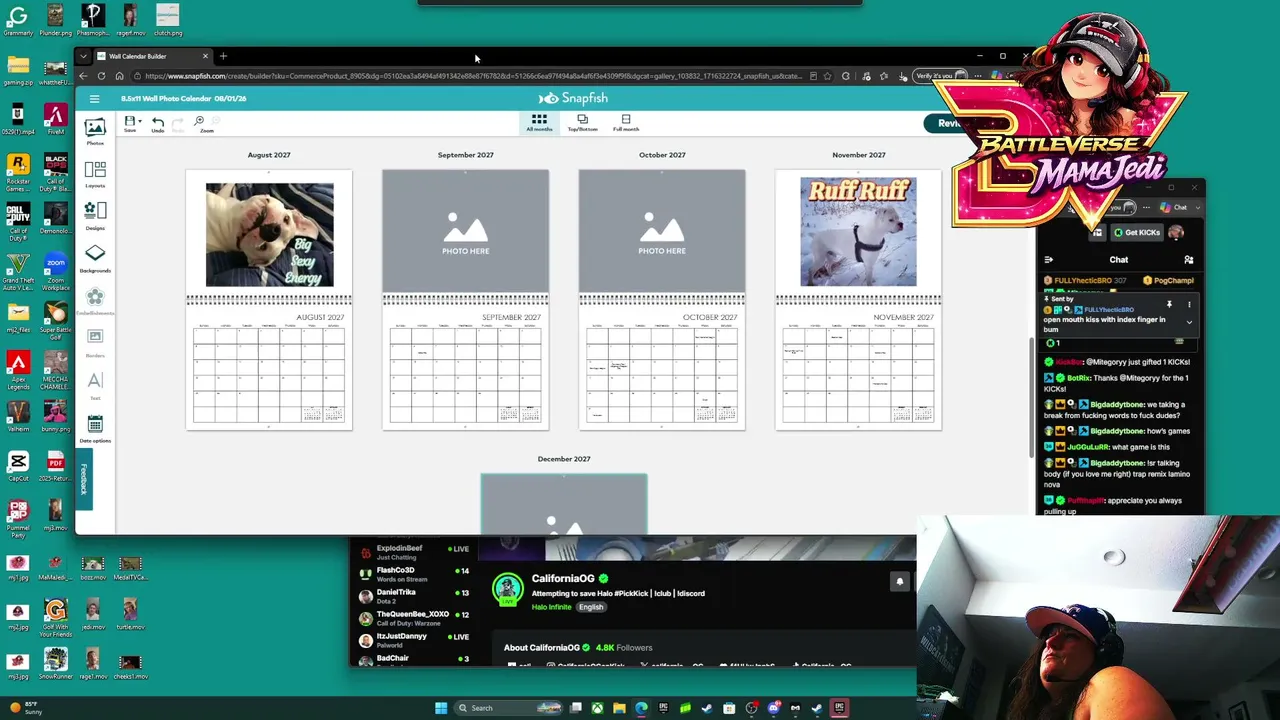Open the Embellishments panel in Snapfish sidebar
This screenshot has height=720, width=1280.
(x=95, y=301)
